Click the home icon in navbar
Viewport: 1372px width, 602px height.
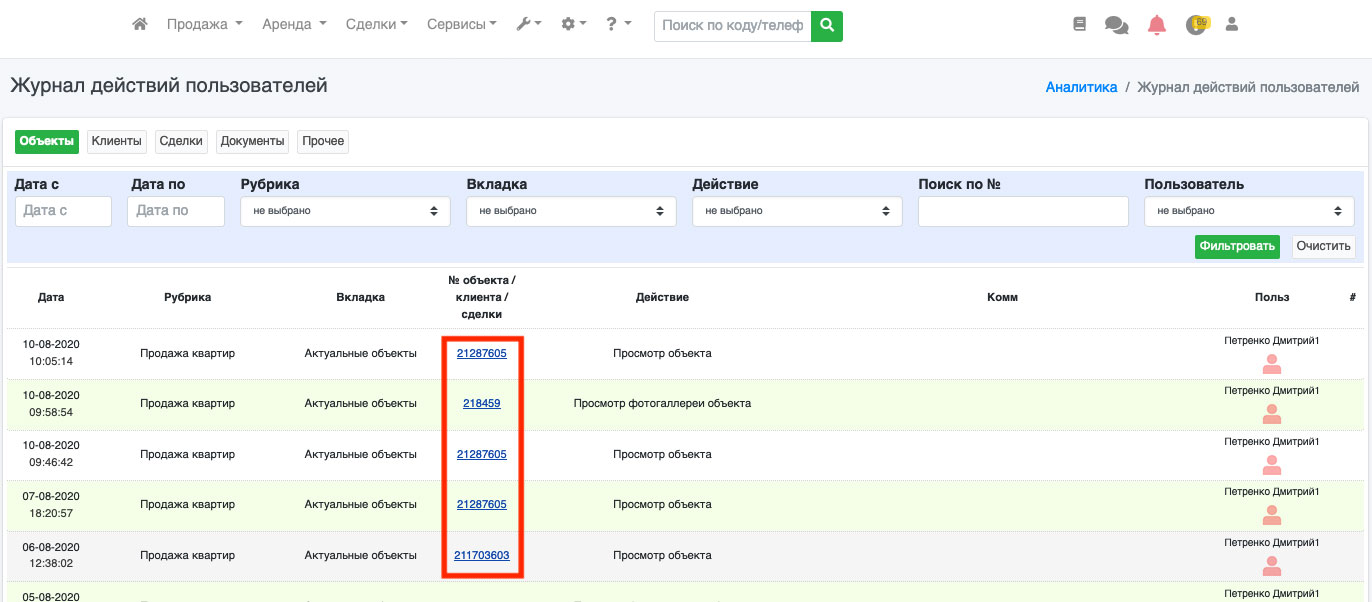[x=140, y=25]
